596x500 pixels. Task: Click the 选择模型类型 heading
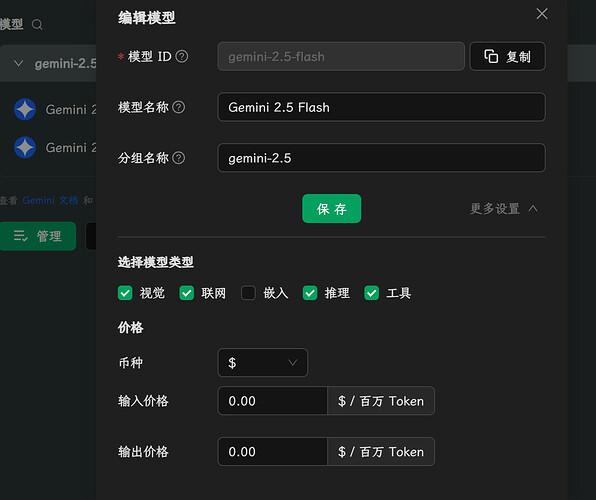155,262
